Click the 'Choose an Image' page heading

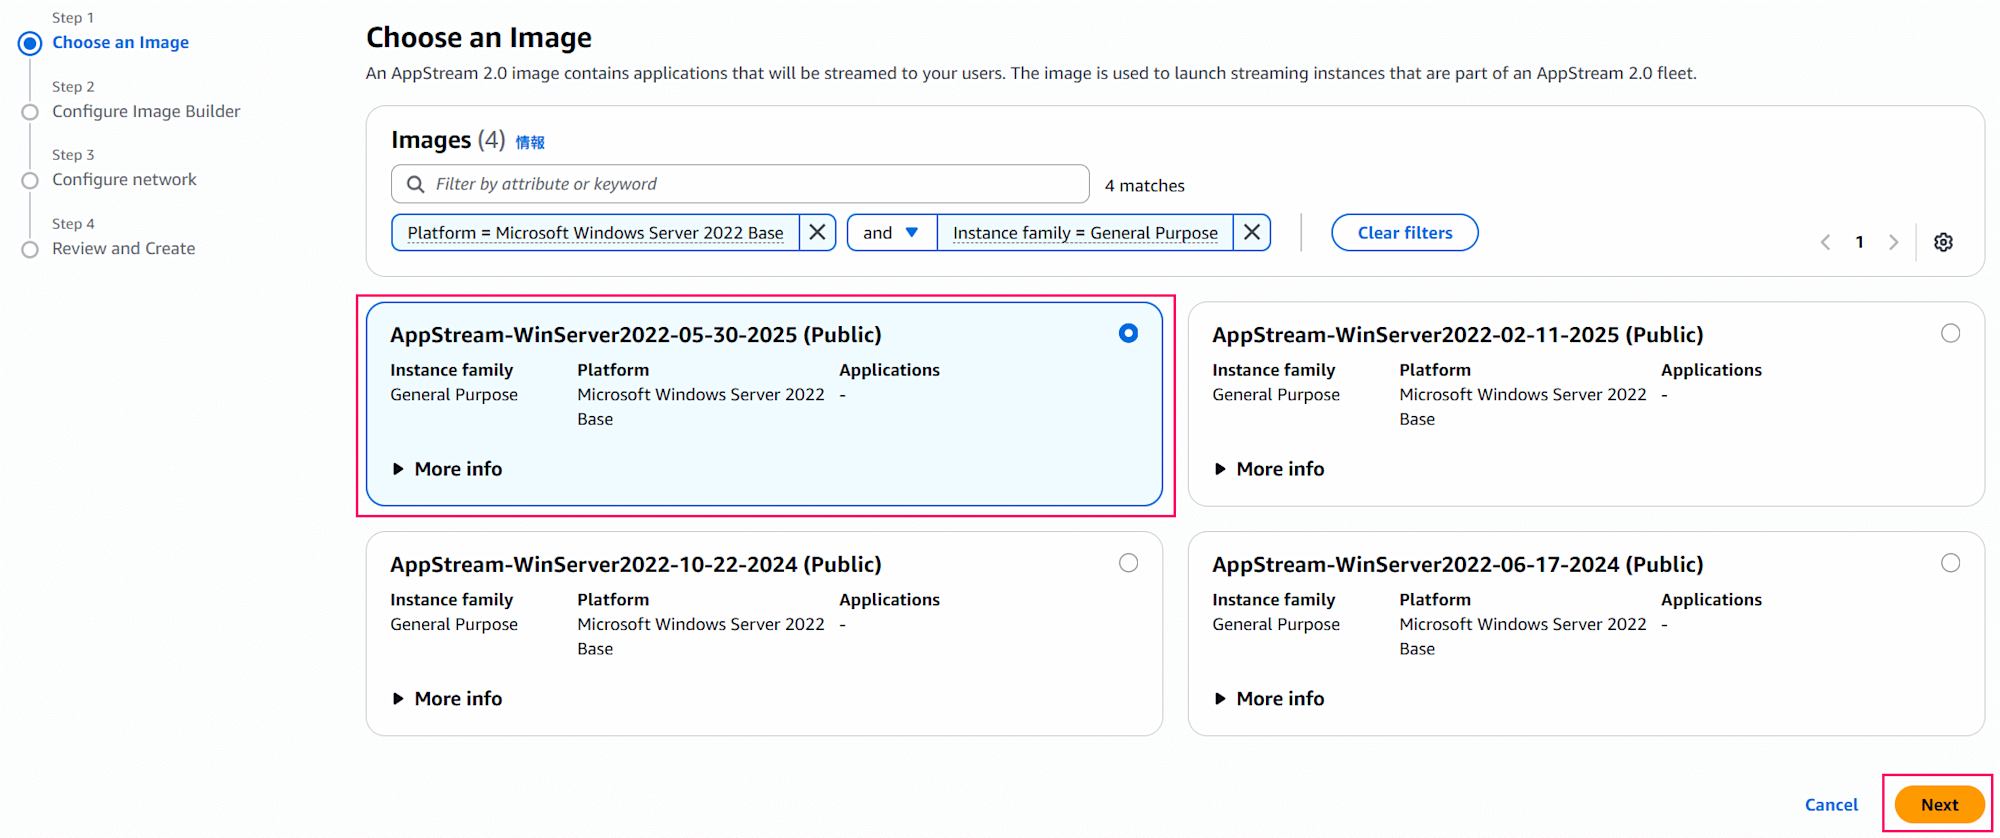click(479, 37)
